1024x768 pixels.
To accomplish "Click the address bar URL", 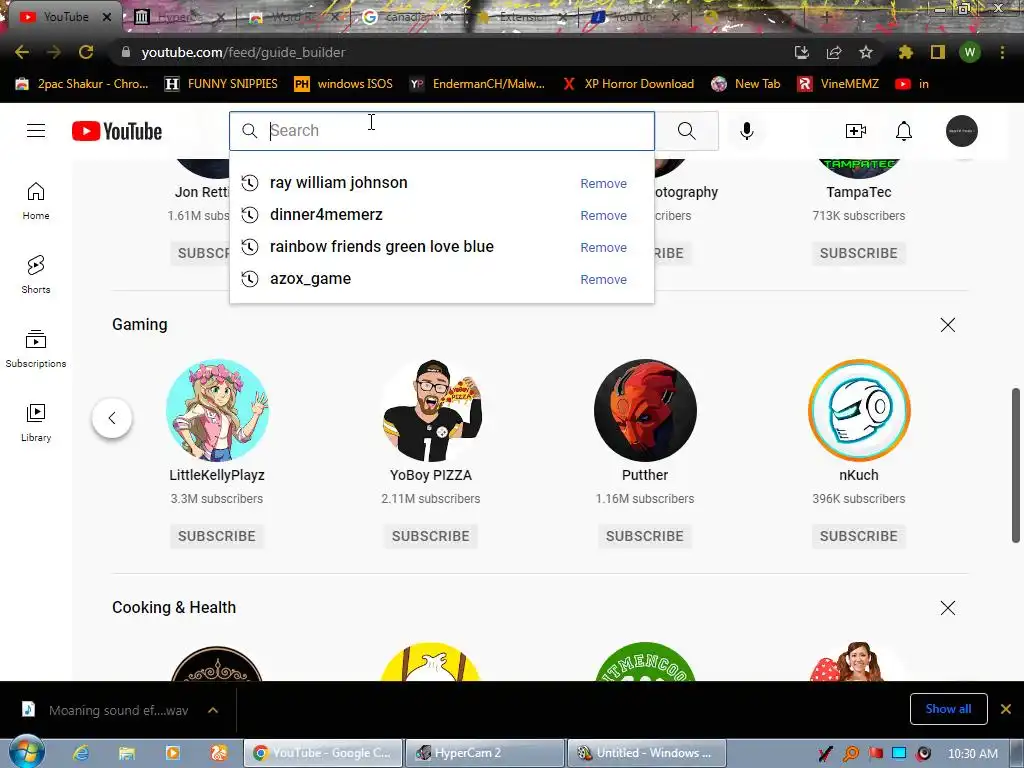I will (243, 52).
